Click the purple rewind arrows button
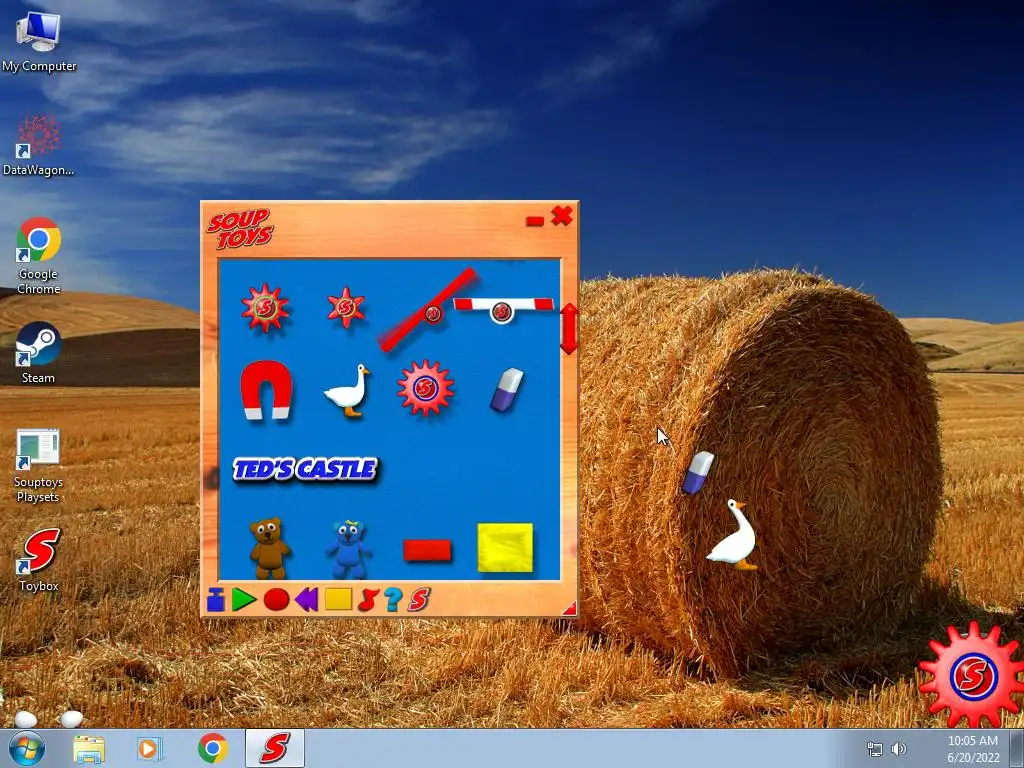The width and height of the screenshot is (1024, 768). pyautogui.click(x=306, y=600)
